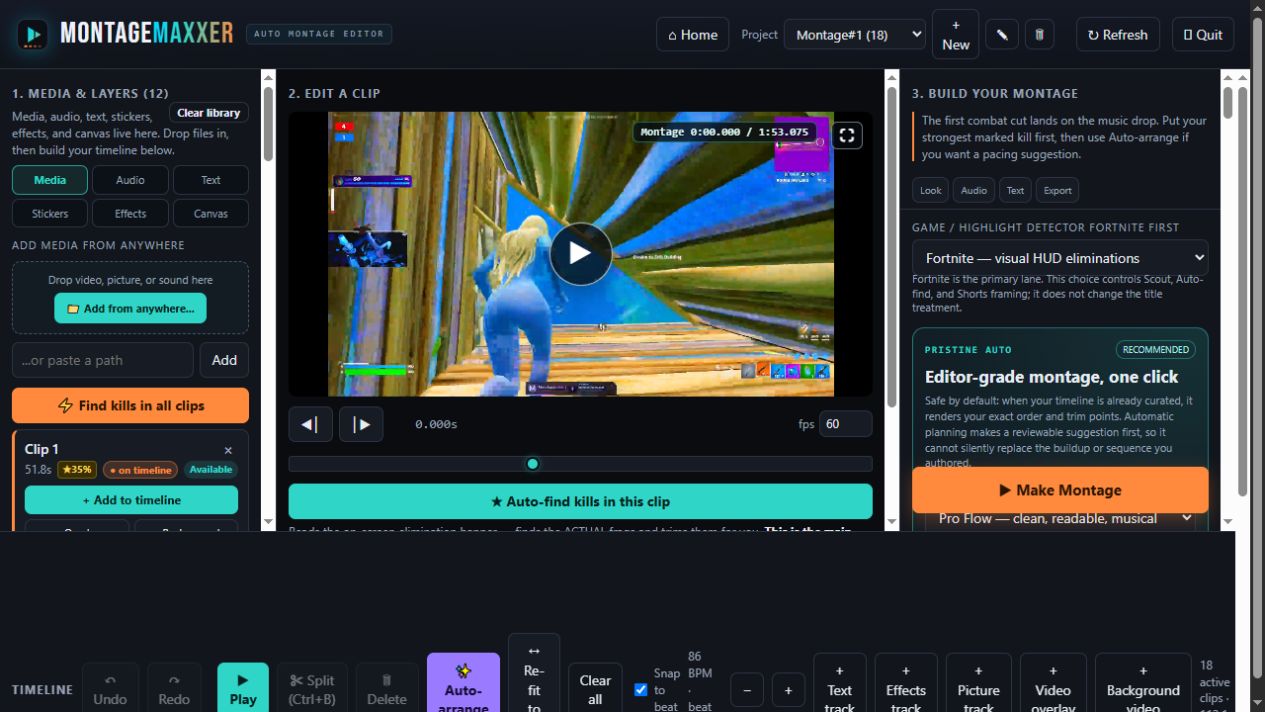Quit the application
1265x712 pixels.
[x=1203, y=34]
